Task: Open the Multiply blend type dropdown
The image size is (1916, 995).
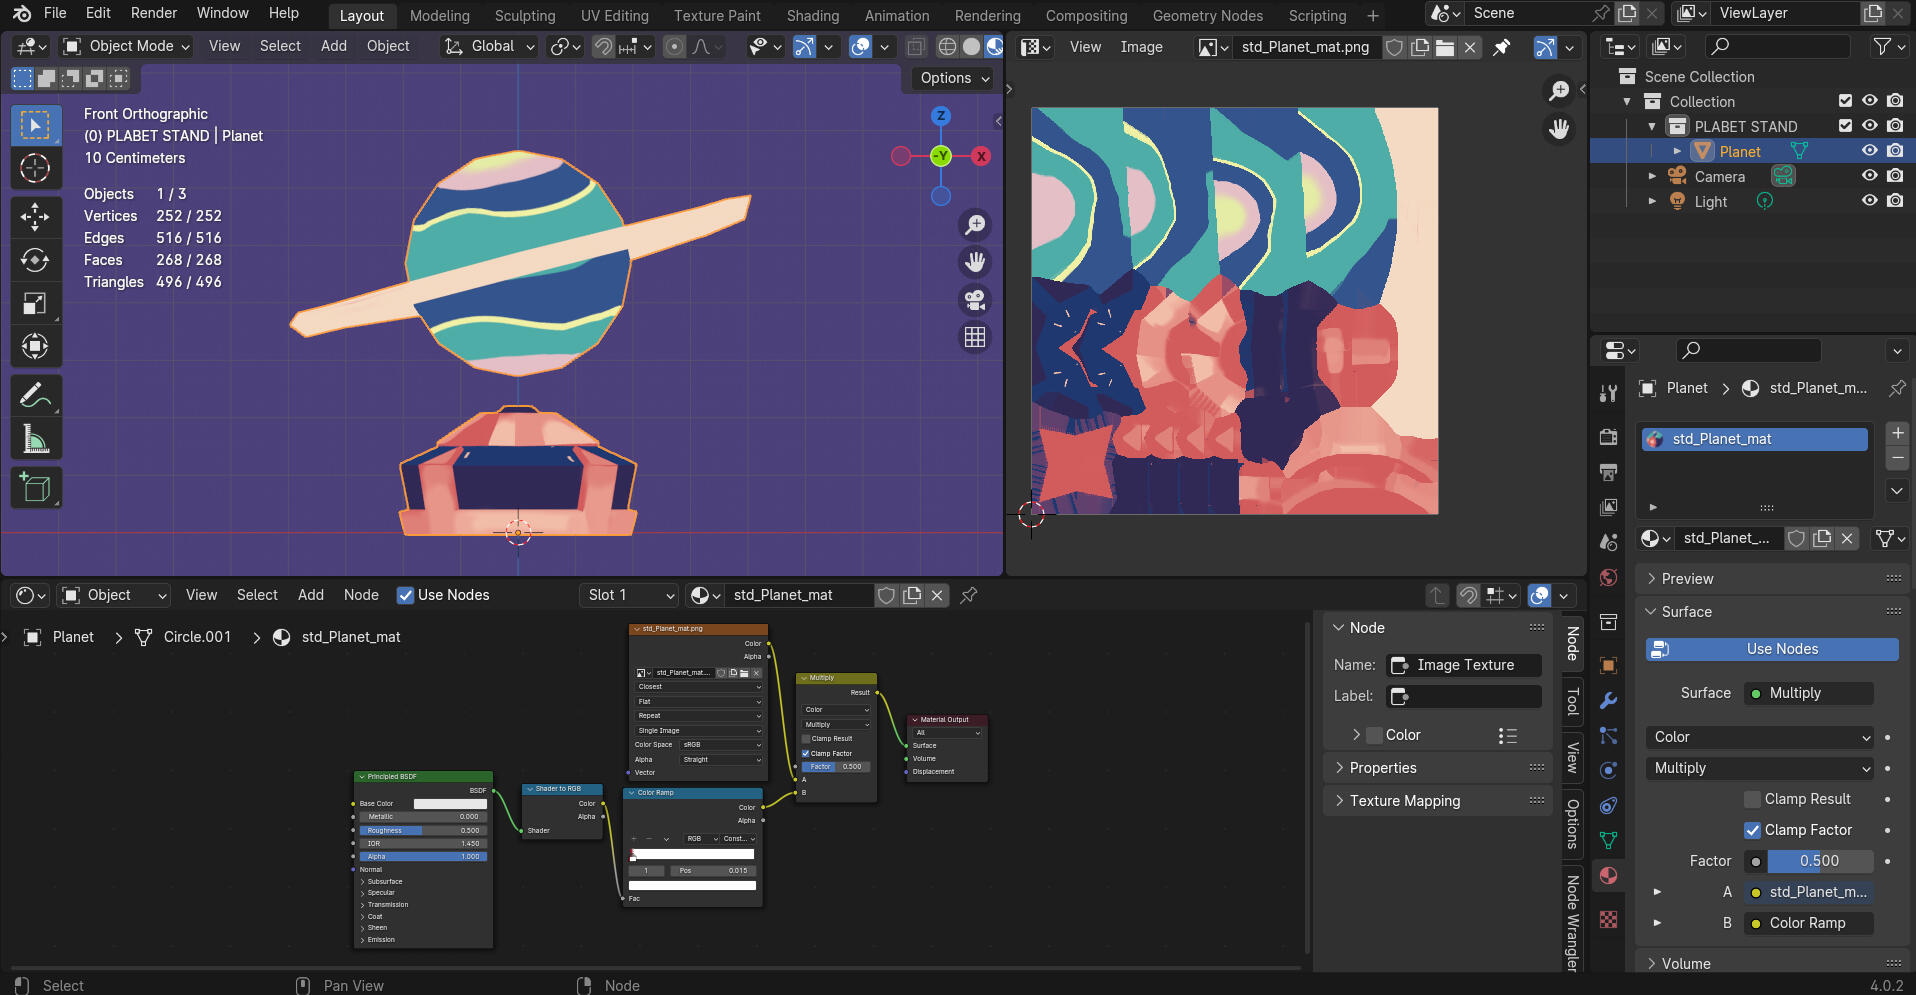Action: 1759,768
